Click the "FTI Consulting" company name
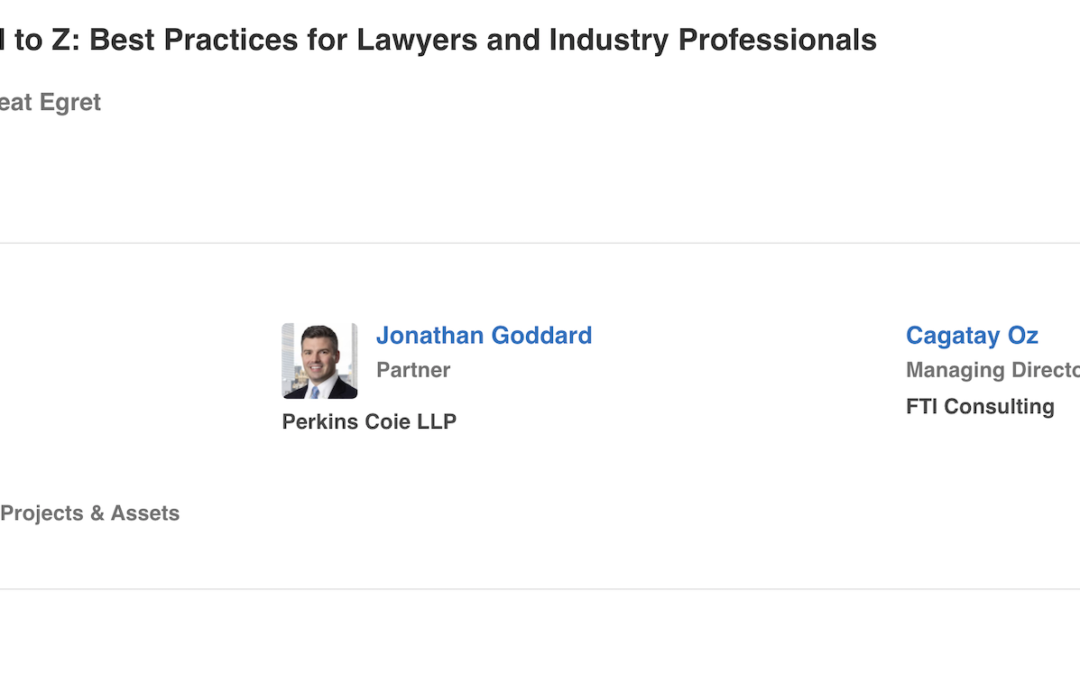 [979, 407]
